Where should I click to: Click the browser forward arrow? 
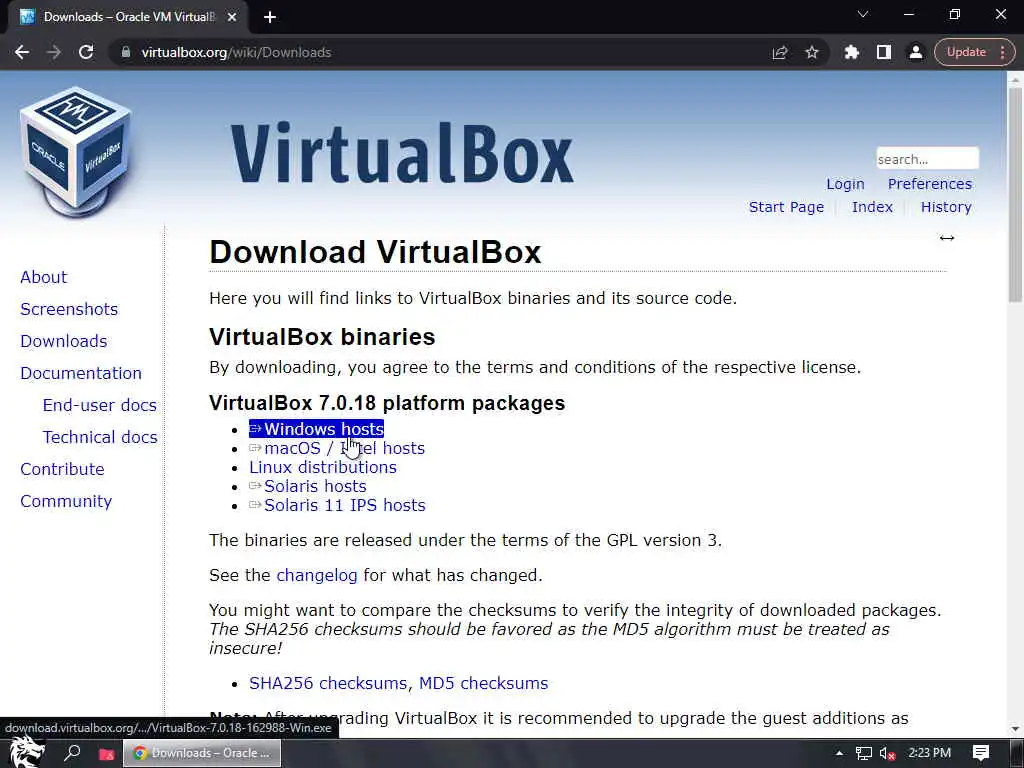54,52
